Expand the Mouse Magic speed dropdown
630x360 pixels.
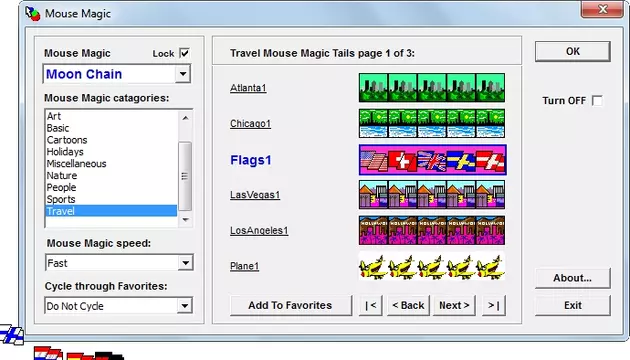coord(185,263)
